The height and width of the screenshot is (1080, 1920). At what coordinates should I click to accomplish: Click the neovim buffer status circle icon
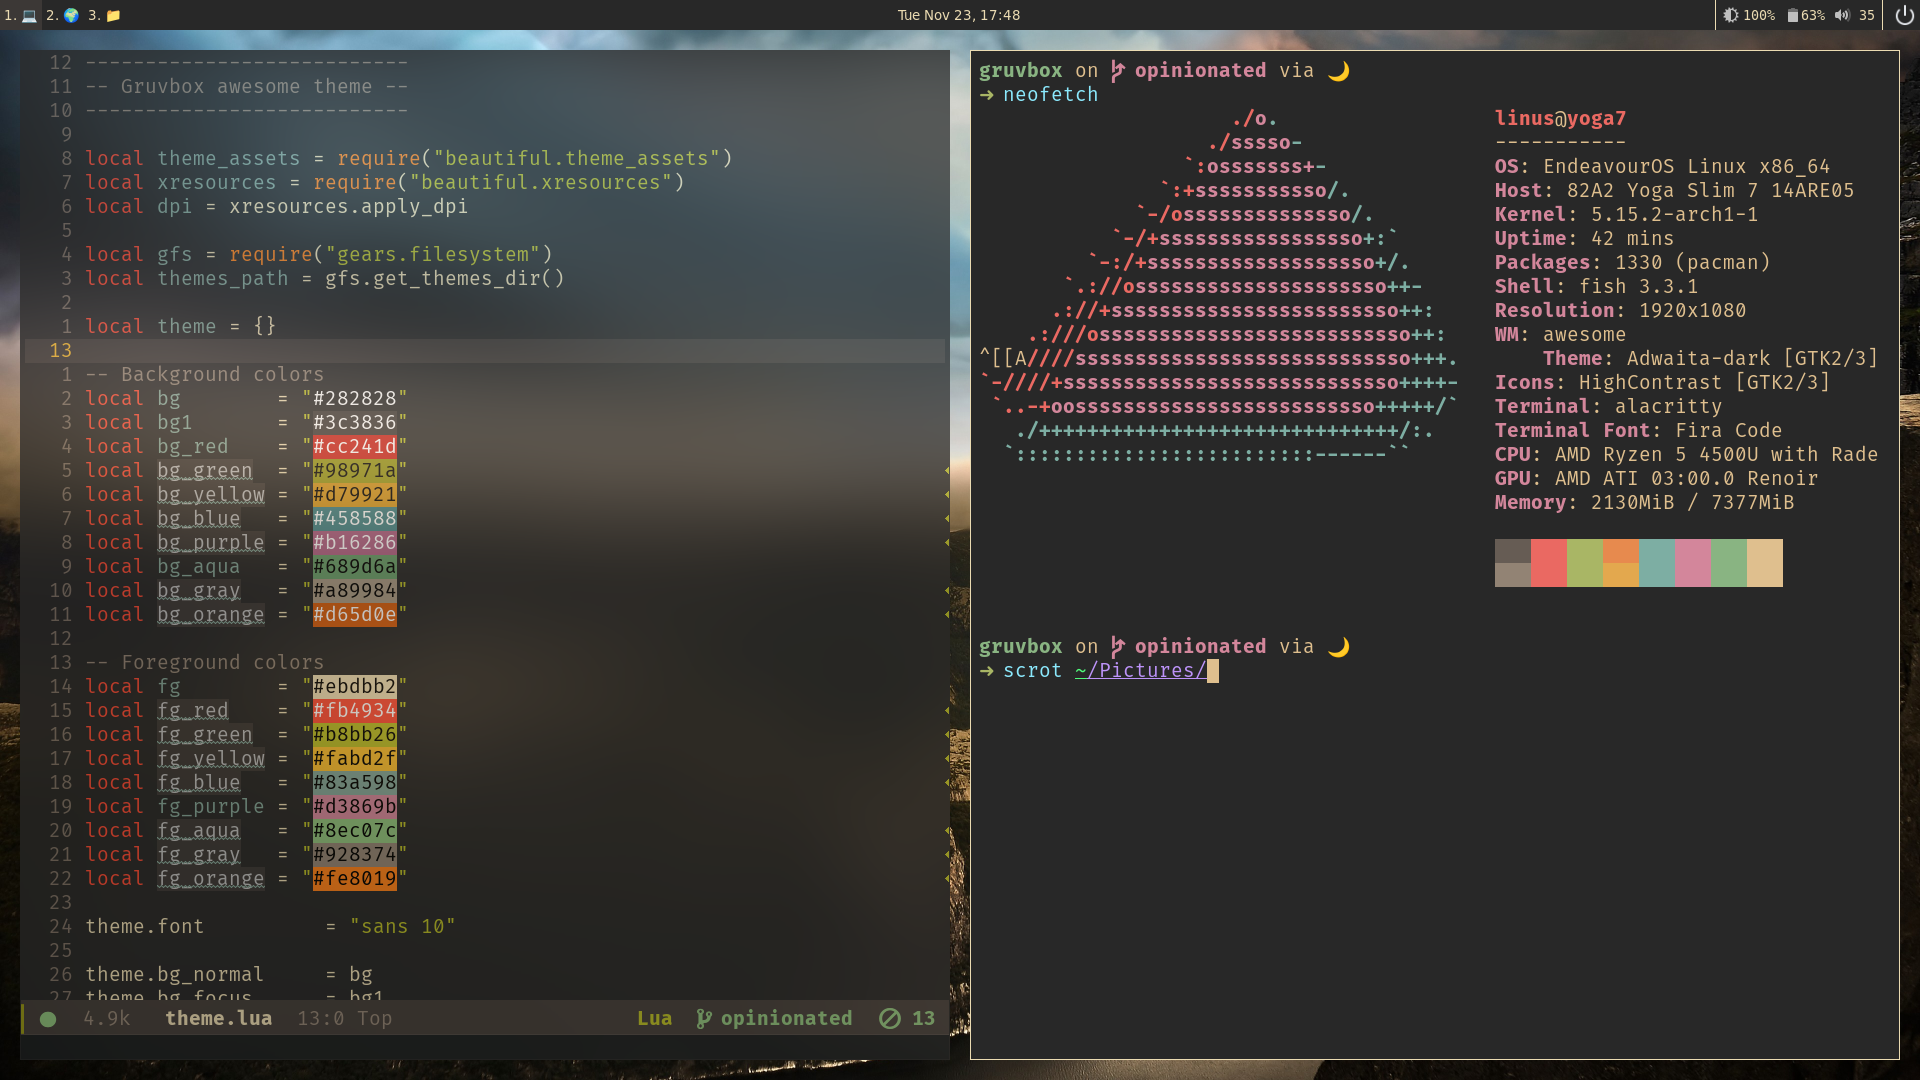pos(50,1018)
